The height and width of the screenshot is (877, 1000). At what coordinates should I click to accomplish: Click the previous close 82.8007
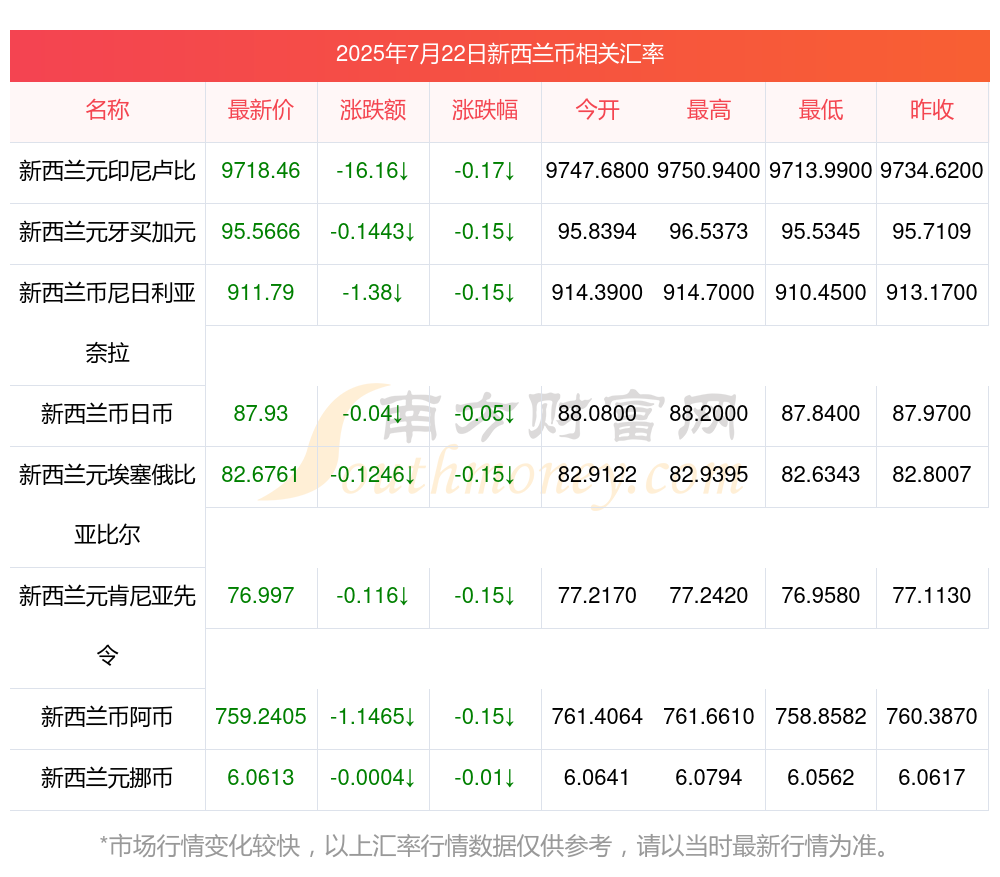932,475
